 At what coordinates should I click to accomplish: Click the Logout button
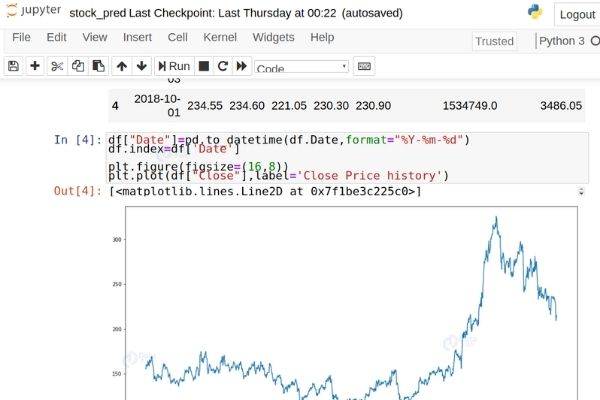tap(577, 14)
